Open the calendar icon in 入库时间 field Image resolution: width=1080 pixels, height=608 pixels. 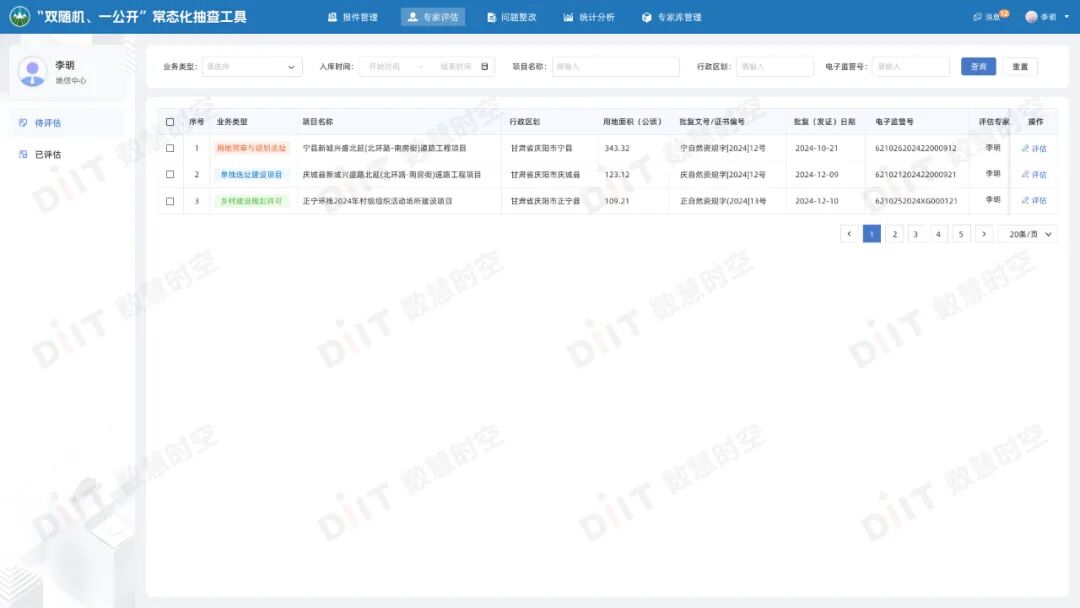pos(484,67)
